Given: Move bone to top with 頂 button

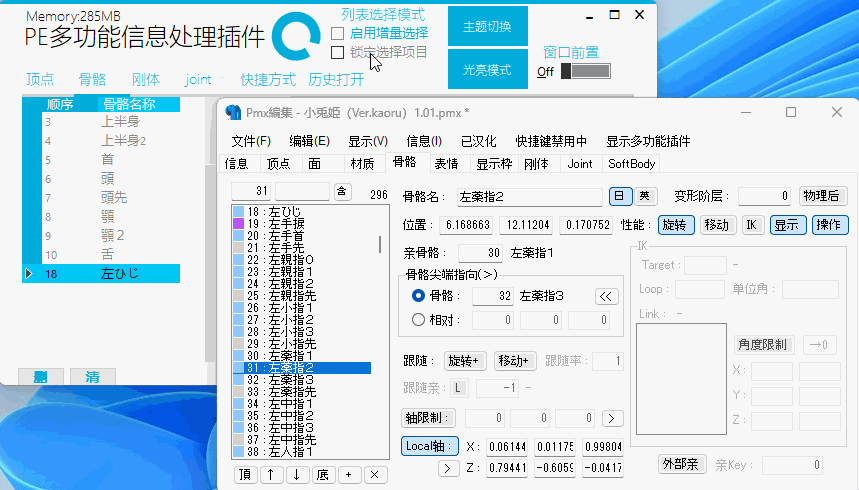Looking at the screenshot, I should coord(243,474).
